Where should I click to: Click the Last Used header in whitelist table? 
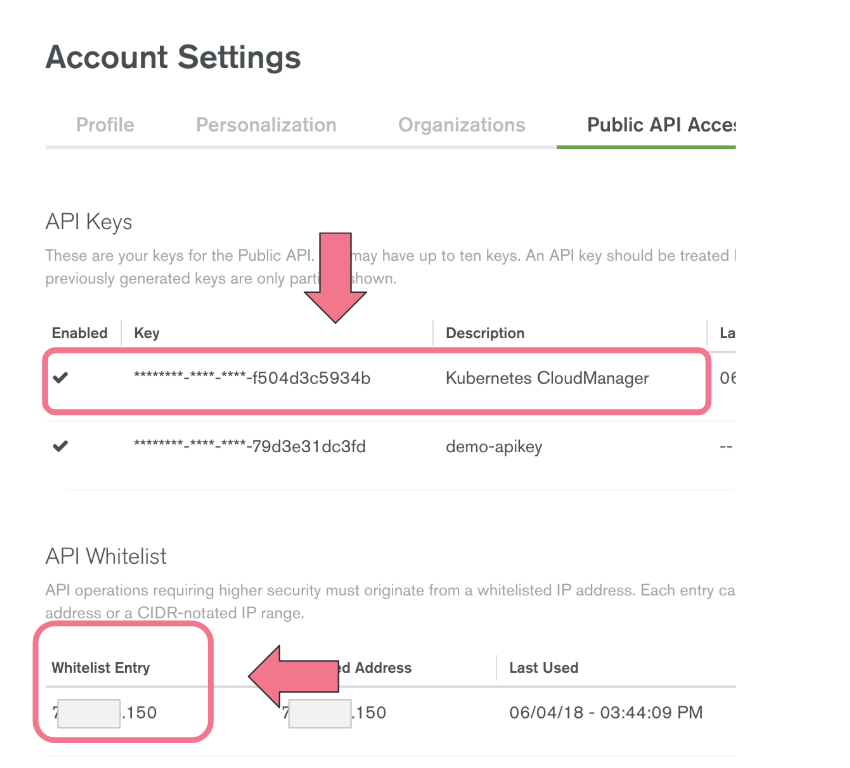[544, 667]
